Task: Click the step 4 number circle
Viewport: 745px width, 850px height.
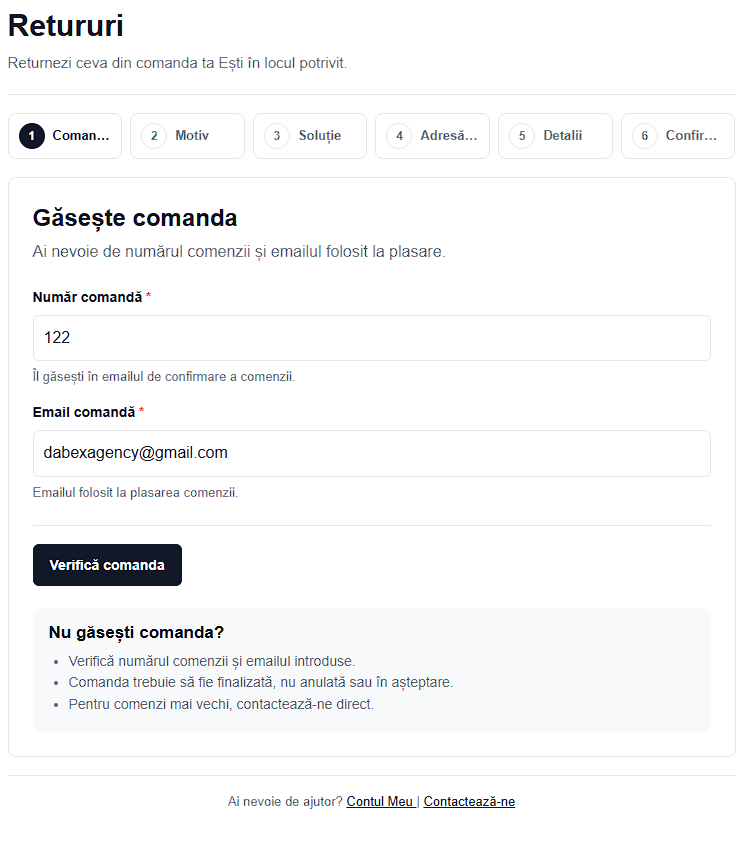Action: (400, 136)
